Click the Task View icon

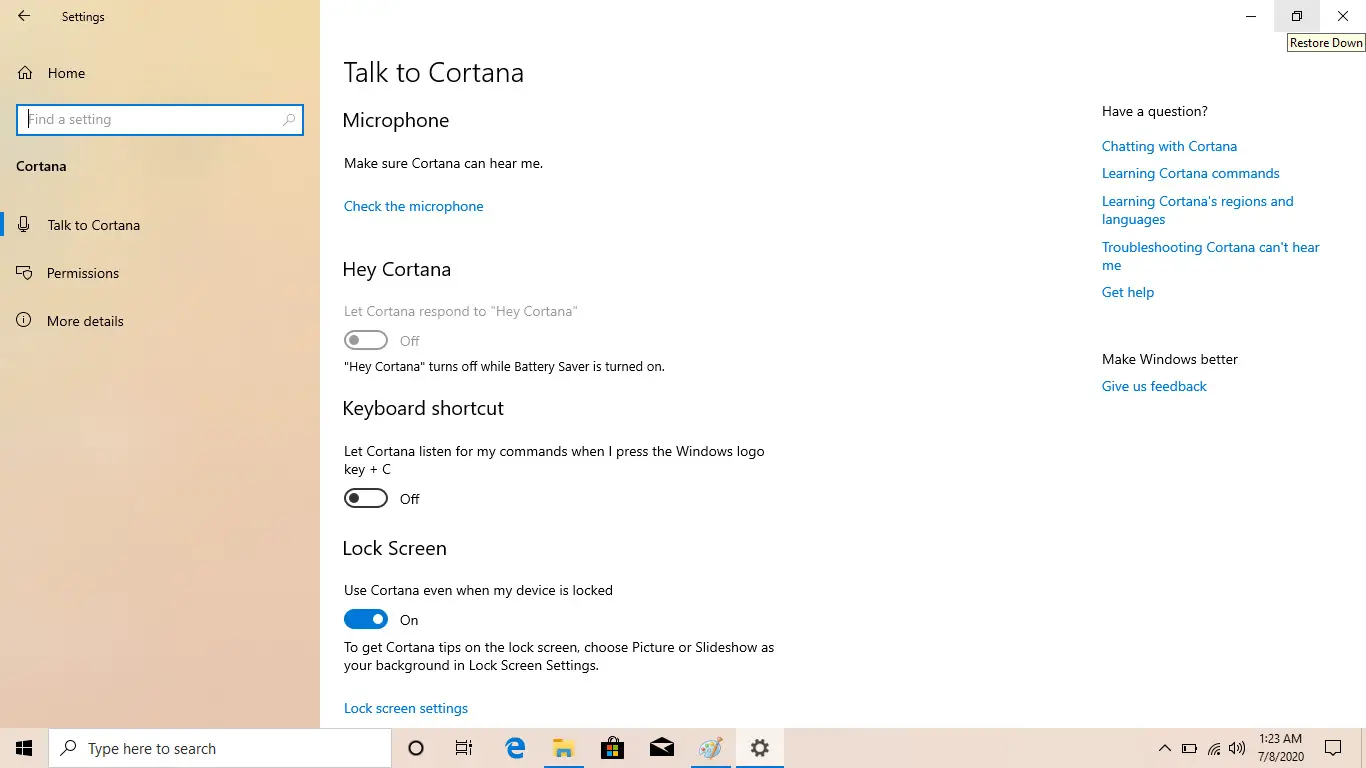click(x=463, y=747)
